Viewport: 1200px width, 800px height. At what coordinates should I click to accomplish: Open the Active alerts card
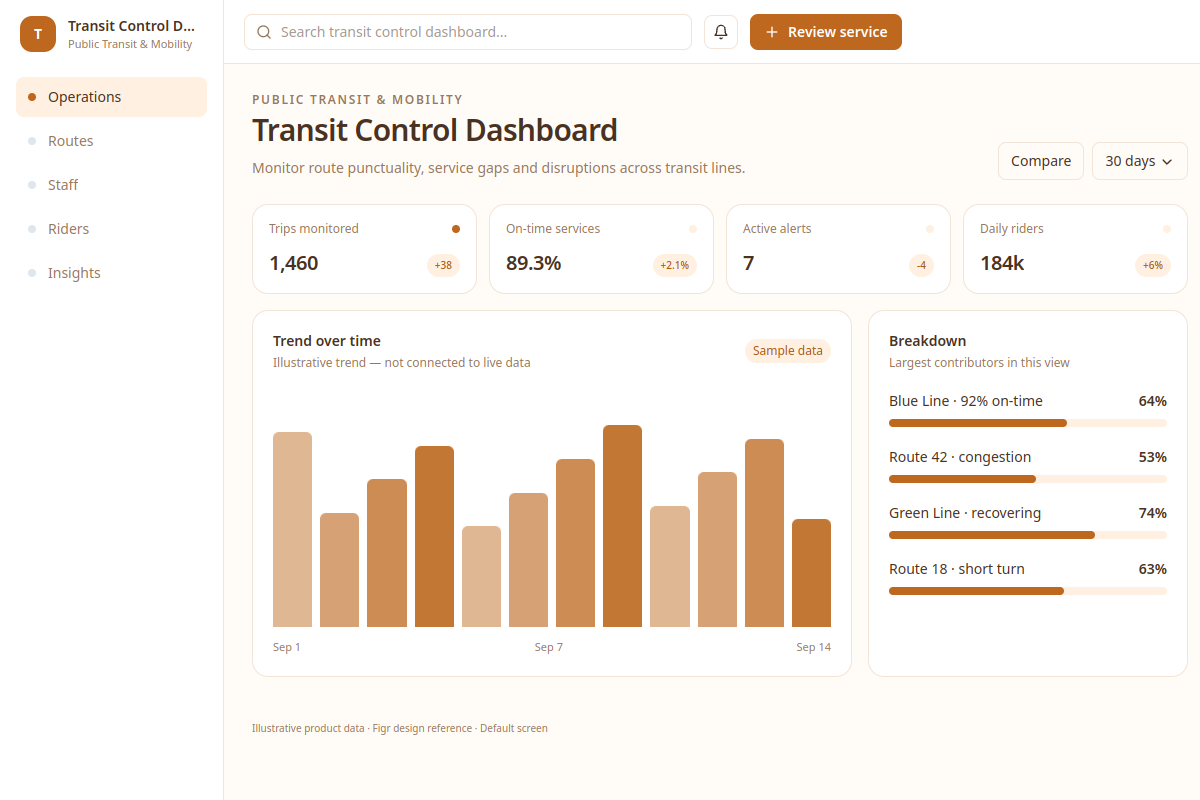(838, 249)
